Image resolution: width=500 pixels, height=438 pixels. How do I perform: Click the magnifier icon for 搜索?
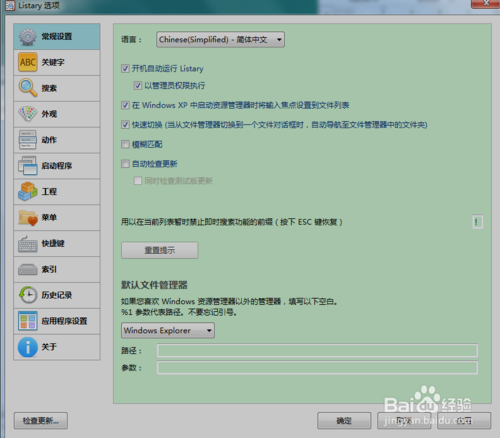pos(28,88)
